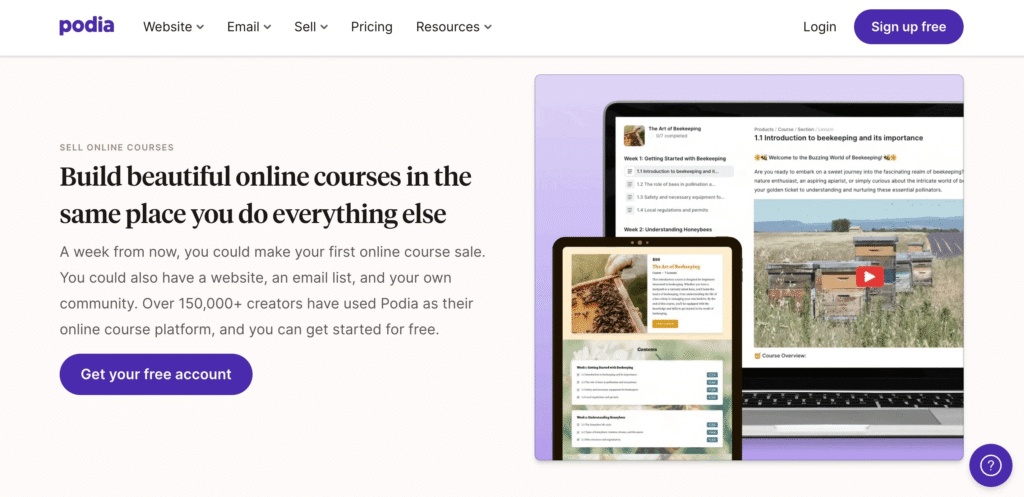Click the lesson icon beside 1.4 Local regulations
Screen dimensions: 1024x497
point(630,210)
